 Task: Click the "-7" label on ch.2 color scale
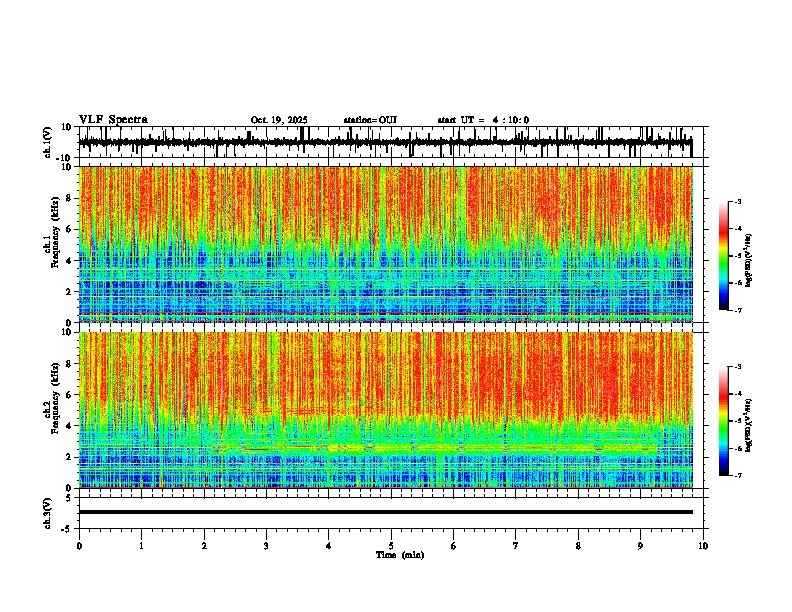pos(737,476)
